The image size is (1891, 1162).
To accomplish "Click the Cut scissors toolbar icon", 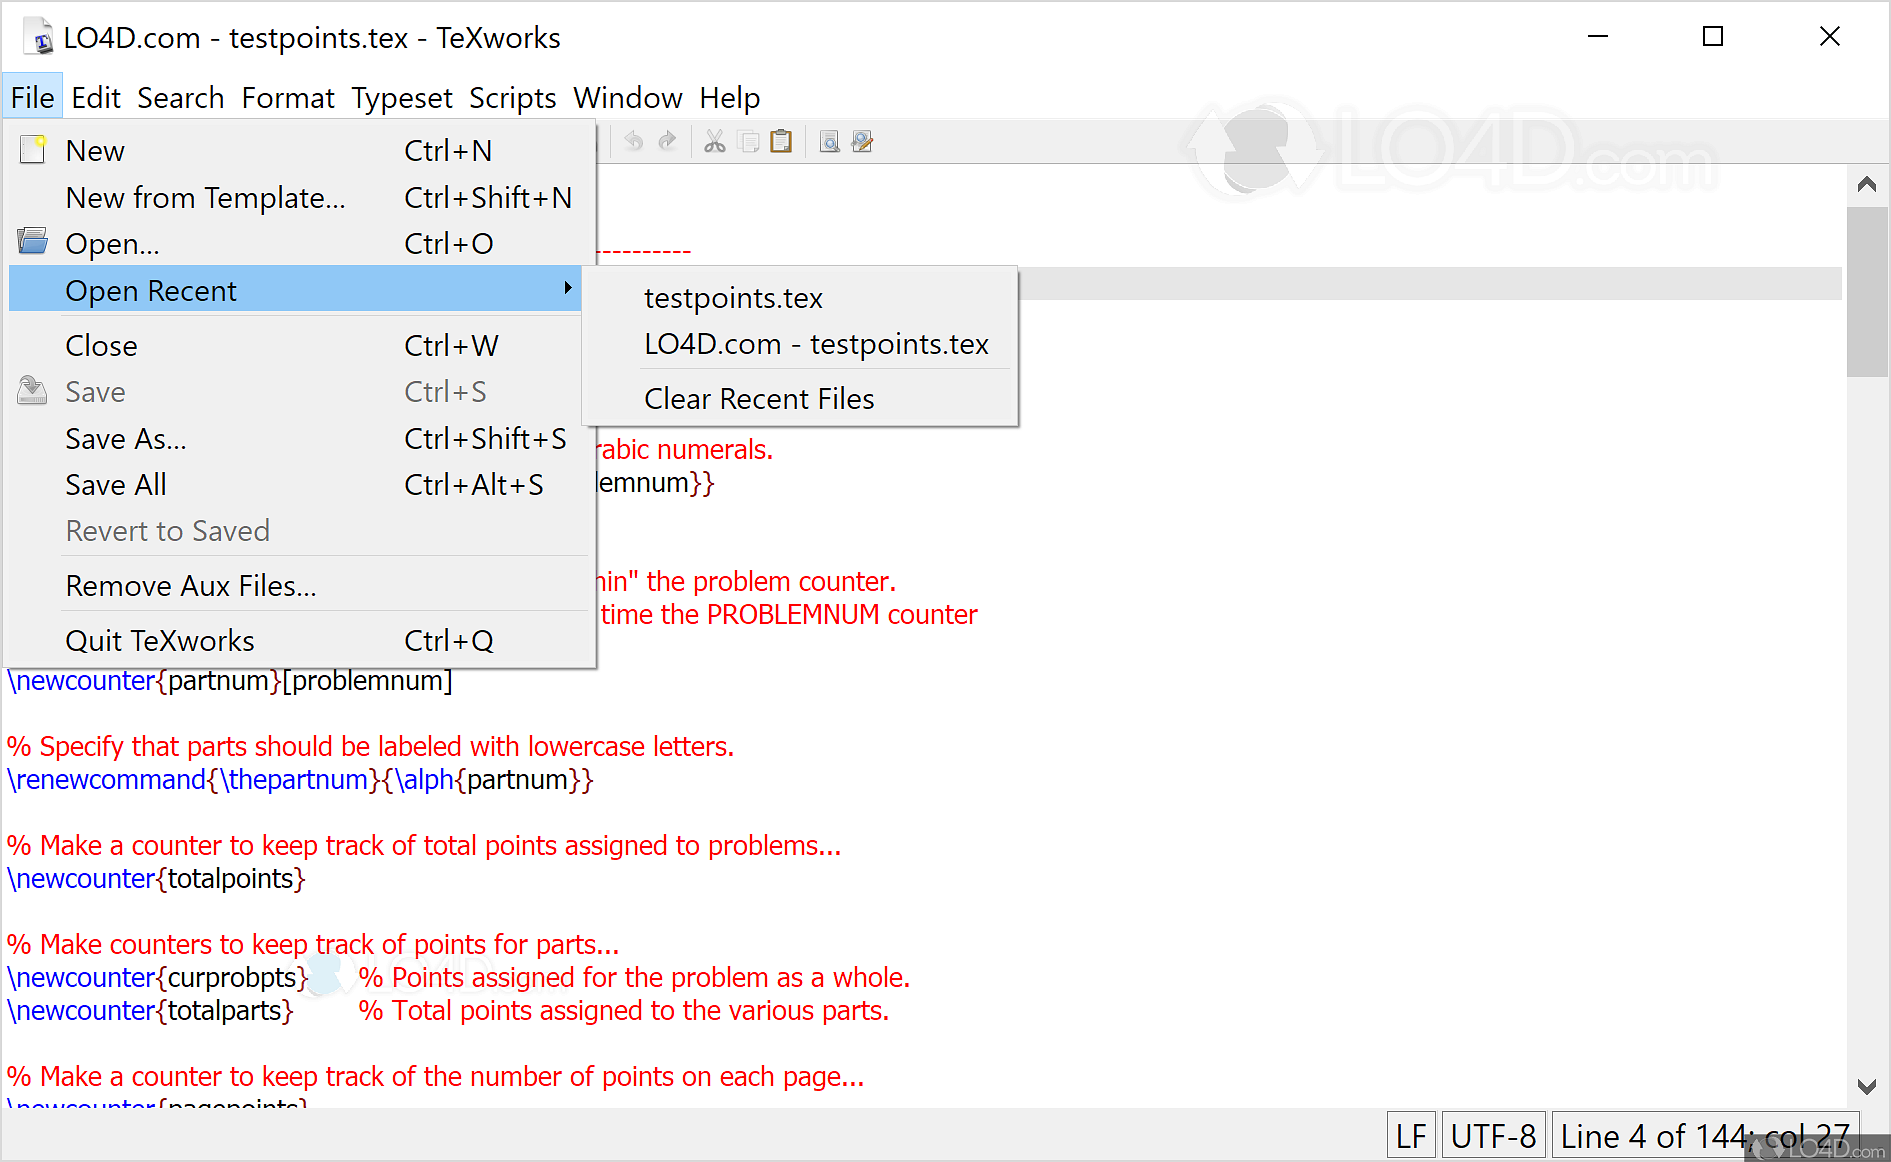I will (714, 142).
